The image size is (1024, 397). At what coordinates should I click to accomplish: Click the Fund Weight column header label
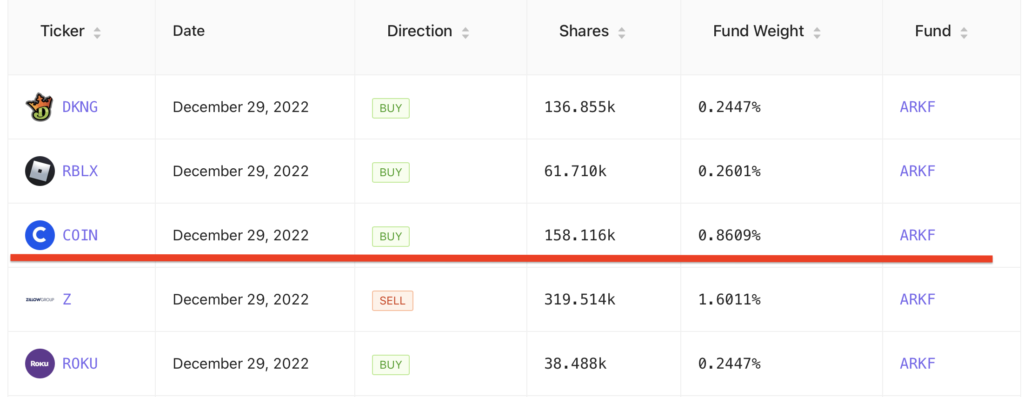[758, 32]
